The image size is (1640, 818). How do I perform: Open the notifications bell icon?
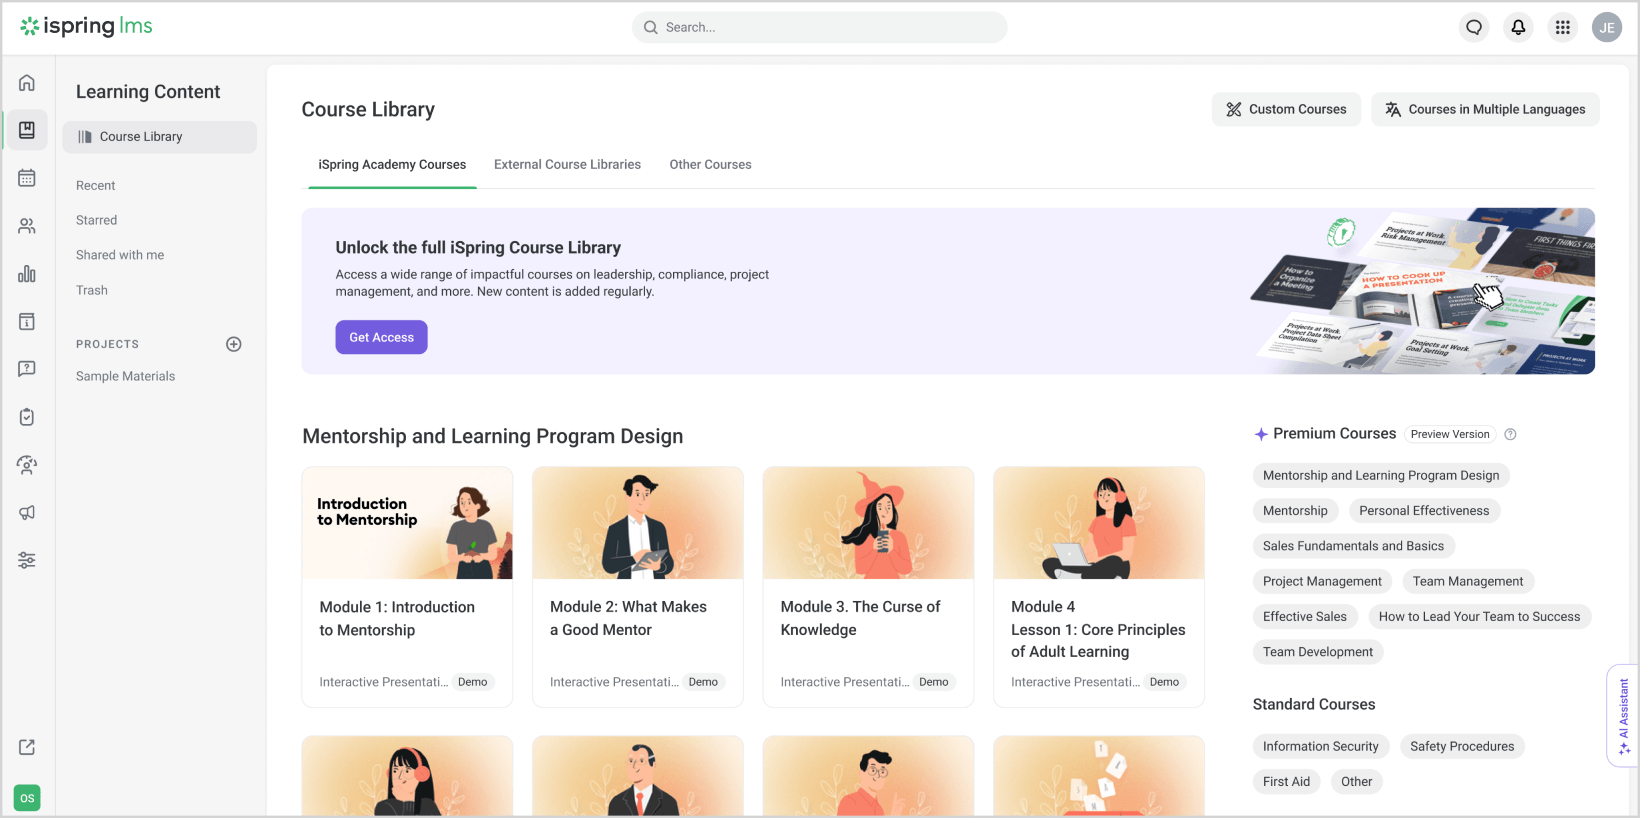[1518, 28]
